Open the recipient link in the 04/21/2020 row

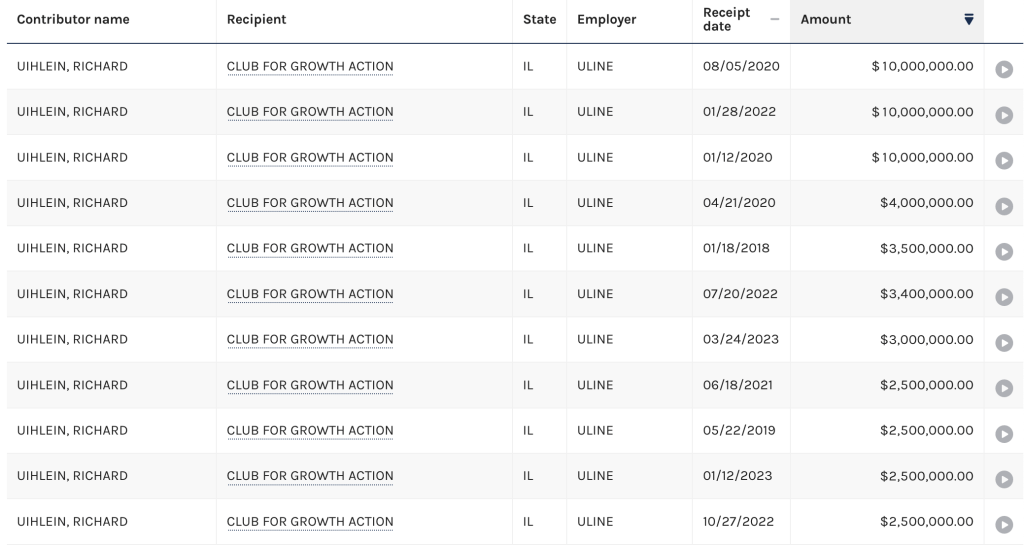(310, 203)
